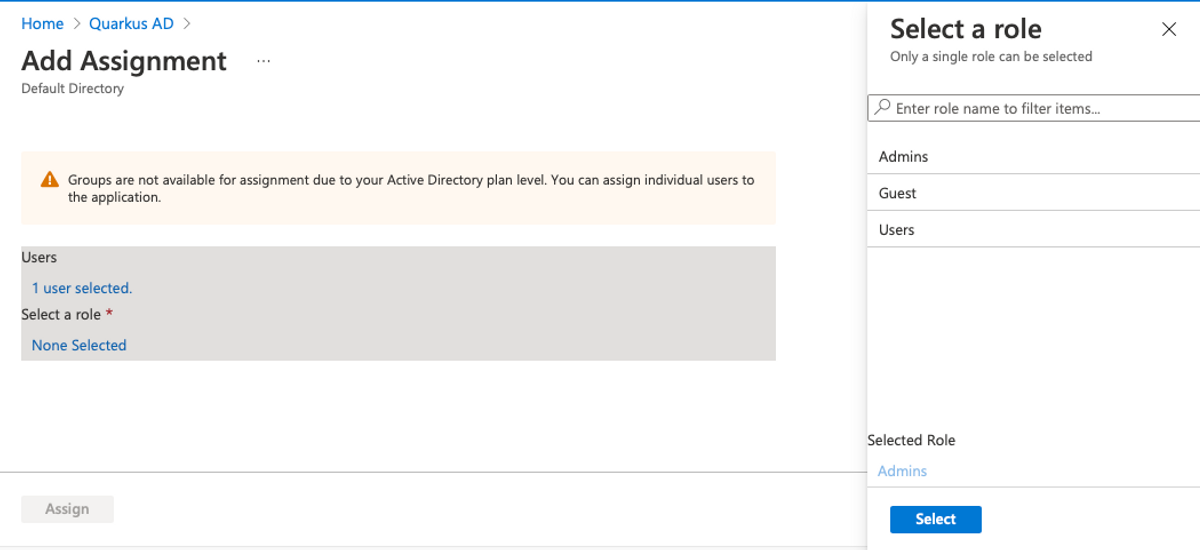Click the Add Assignment page title
This screenshot has width=1200, height=550.
[x=124, y=61]
